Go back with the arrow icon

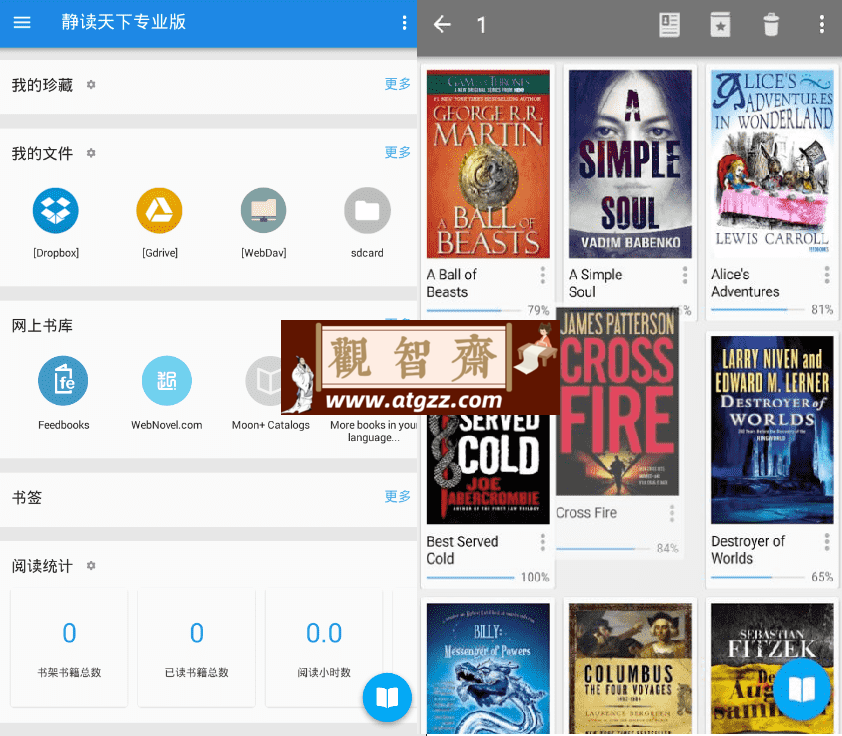point(442,24)
